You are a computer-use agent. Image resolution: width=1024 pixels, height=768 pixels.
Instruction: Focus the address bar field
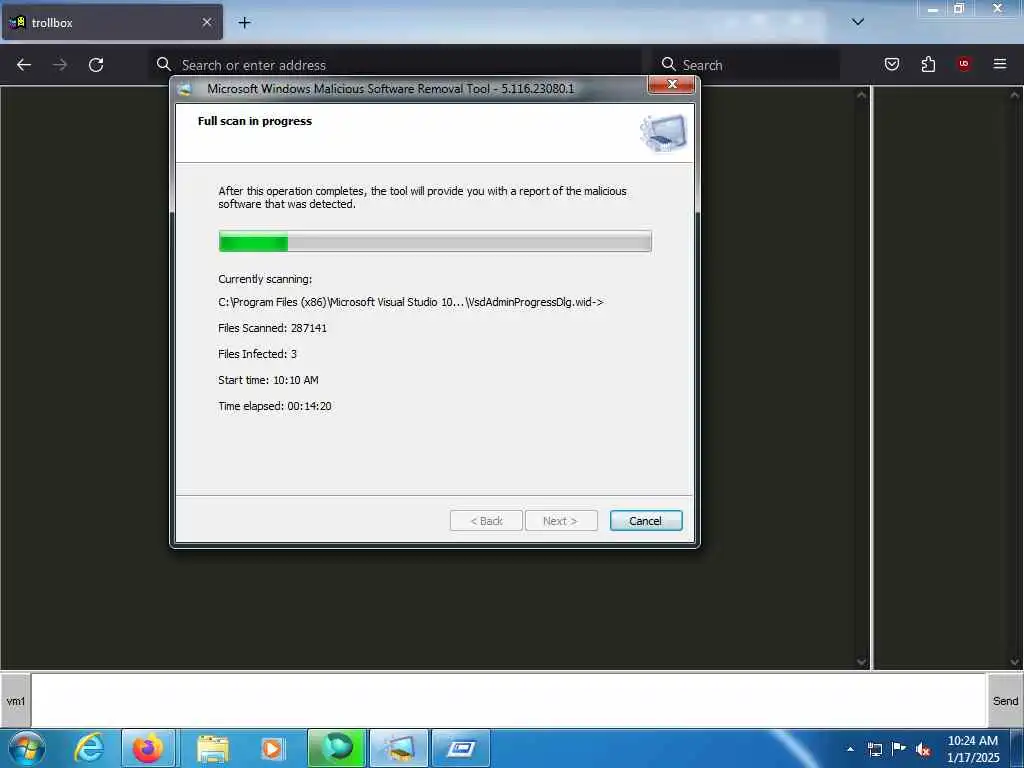(395, 65)
